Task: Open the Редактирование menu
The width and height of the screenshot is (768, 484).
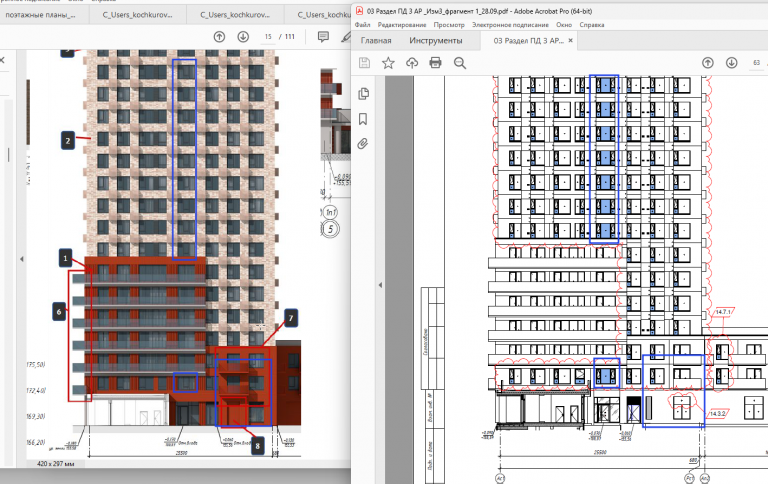Action: point(402,24)
